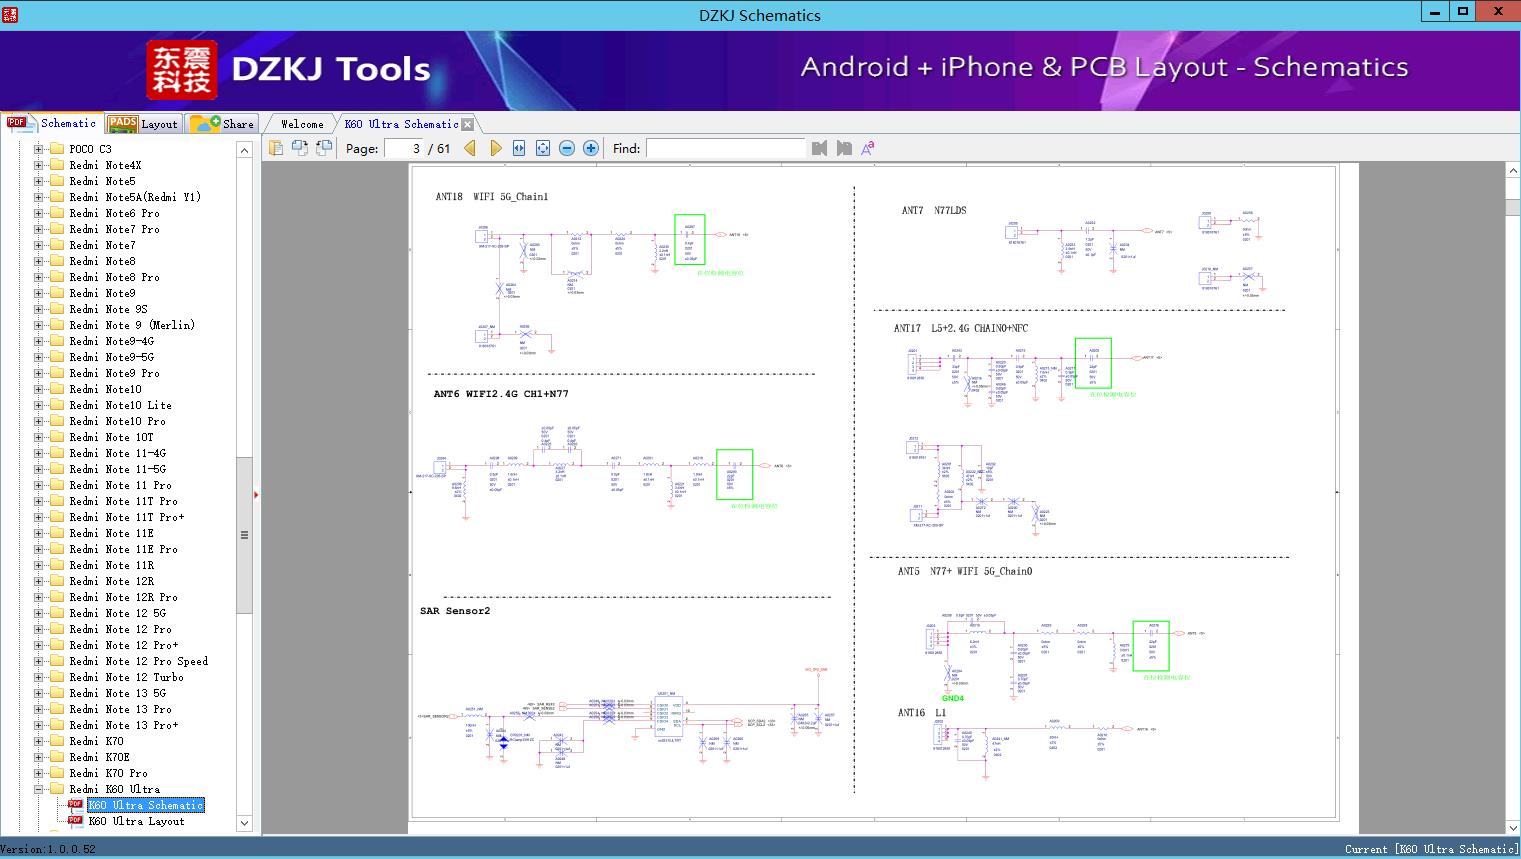Toggle the match case search option
The width and height of the screenshot is (1521, 859).
pos(868,148)
